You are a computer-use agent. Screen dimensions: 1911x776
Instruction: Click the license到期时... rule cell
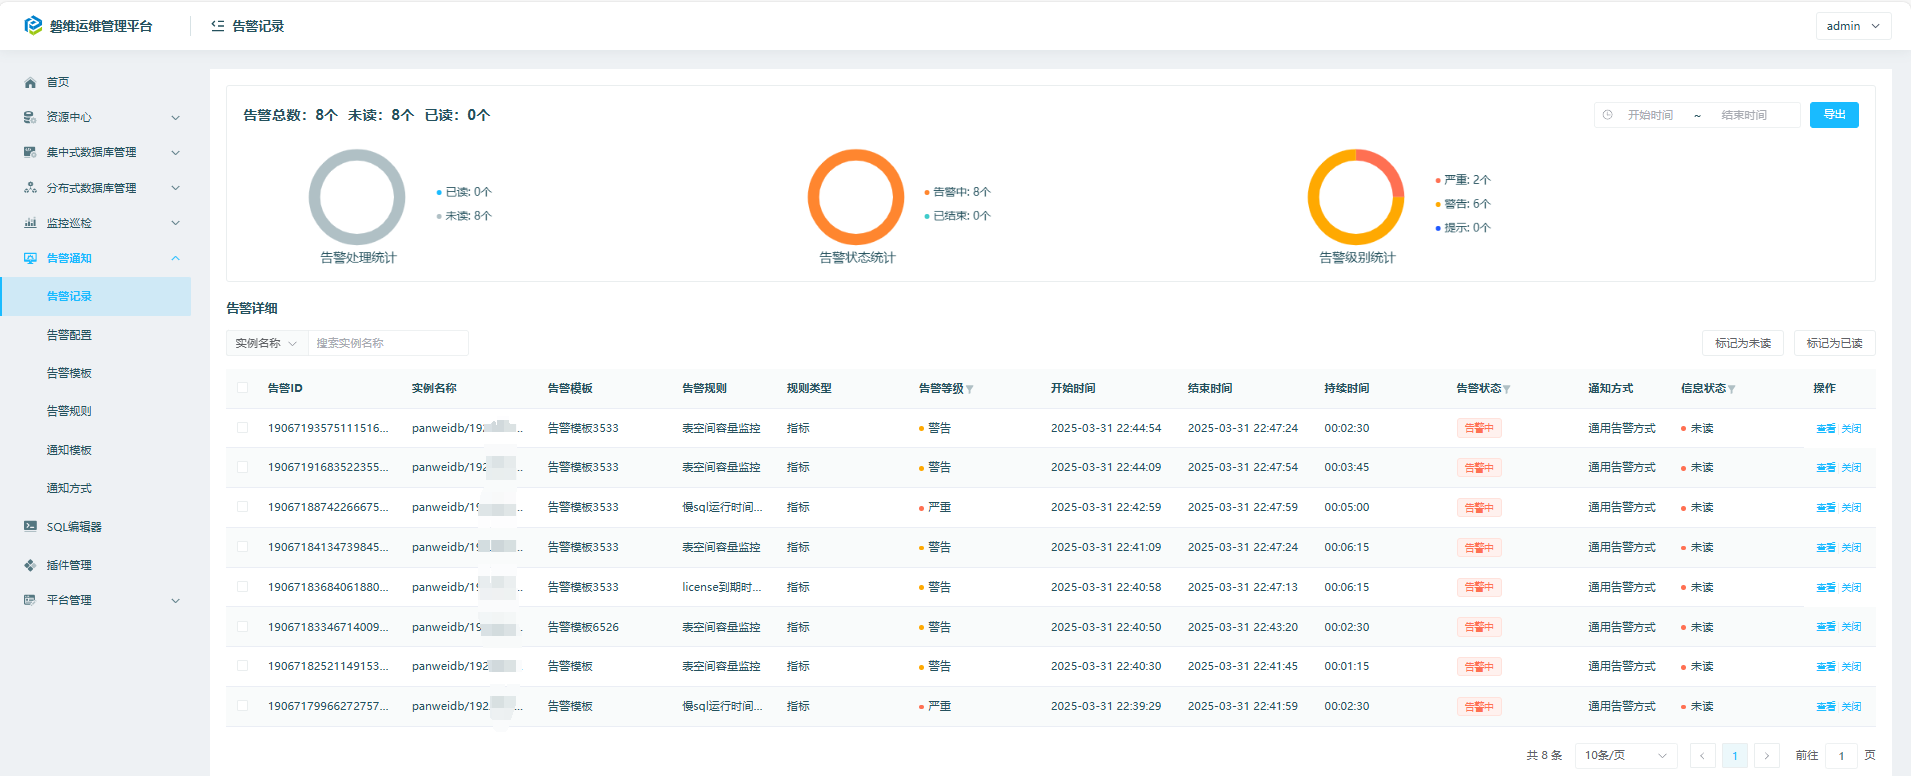(x=722, y=587)
